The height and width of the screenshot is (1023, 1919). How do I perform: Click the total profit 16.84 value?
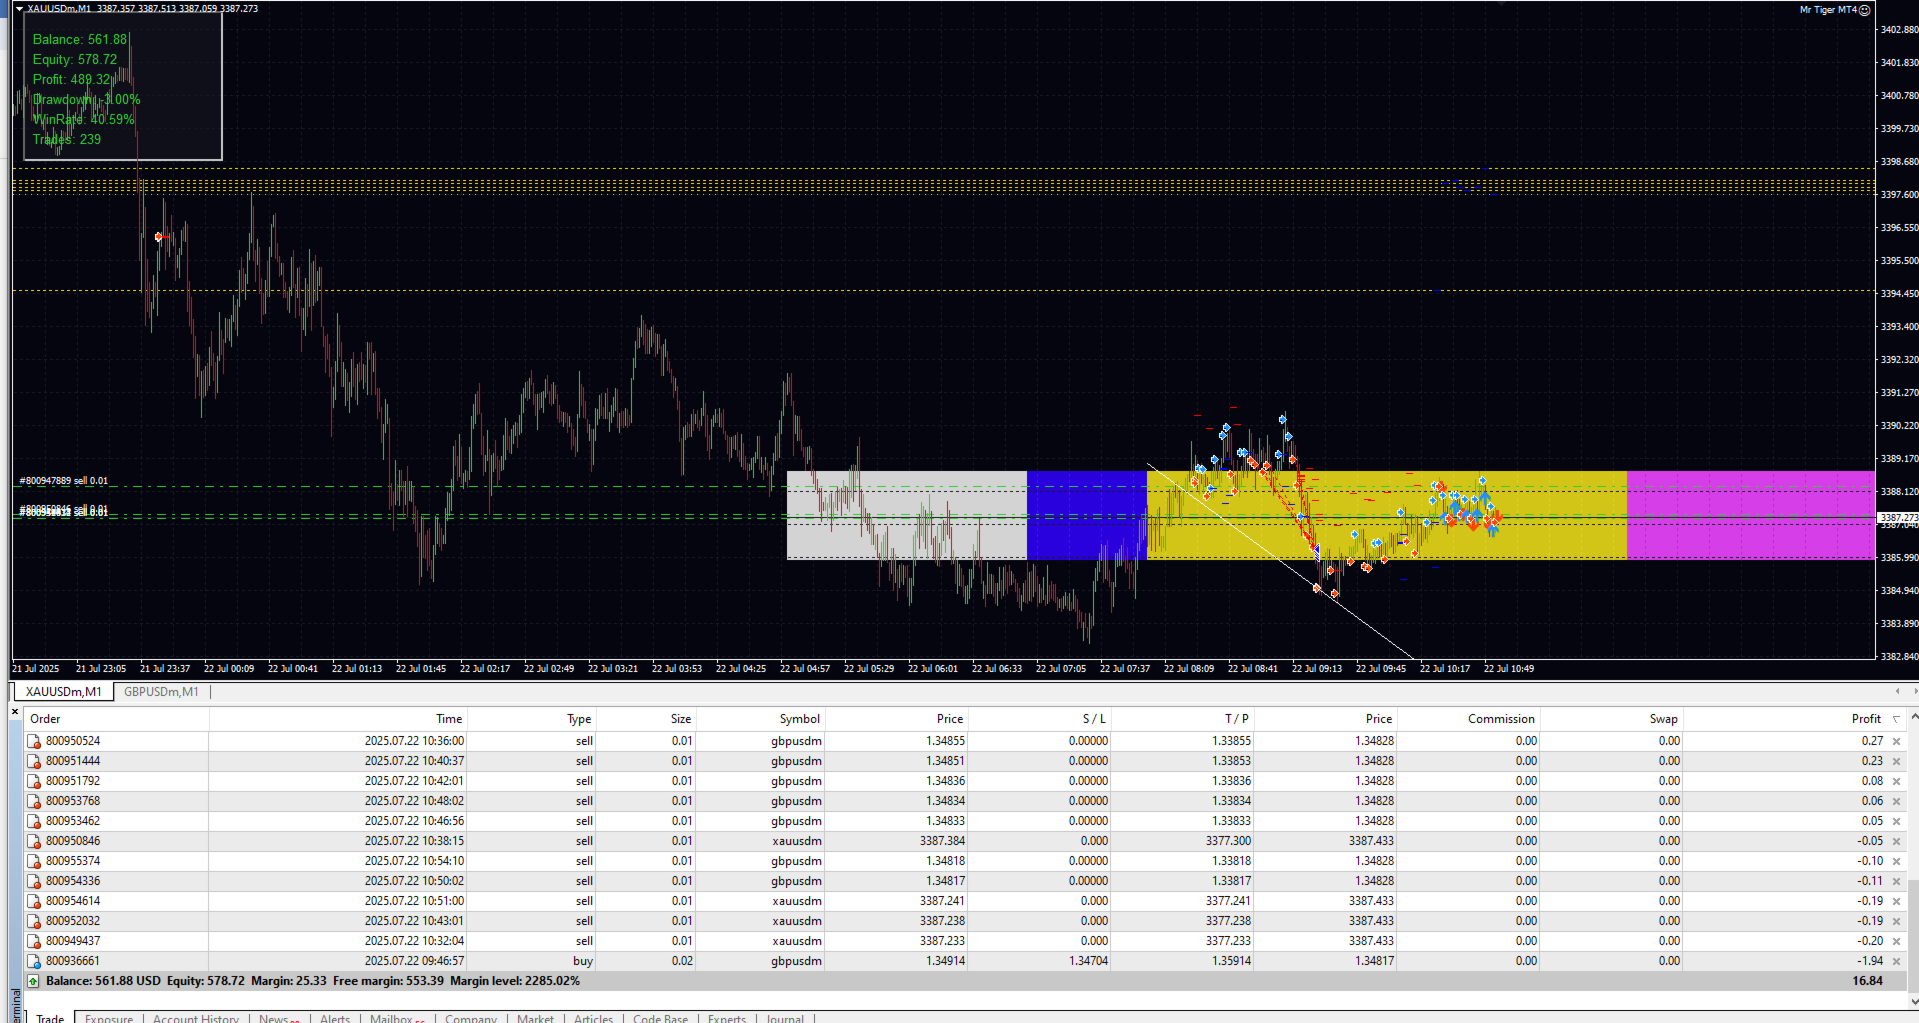pos(1867,981)
